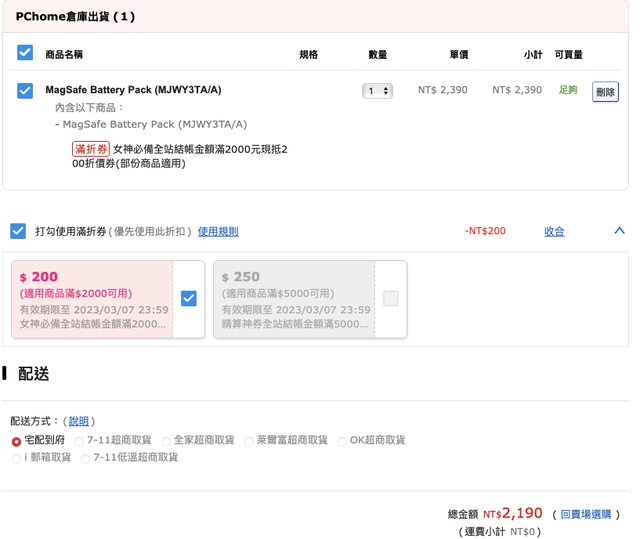Uncheck the MagSafe Battery Pack item checkbox

click(25, 91)
